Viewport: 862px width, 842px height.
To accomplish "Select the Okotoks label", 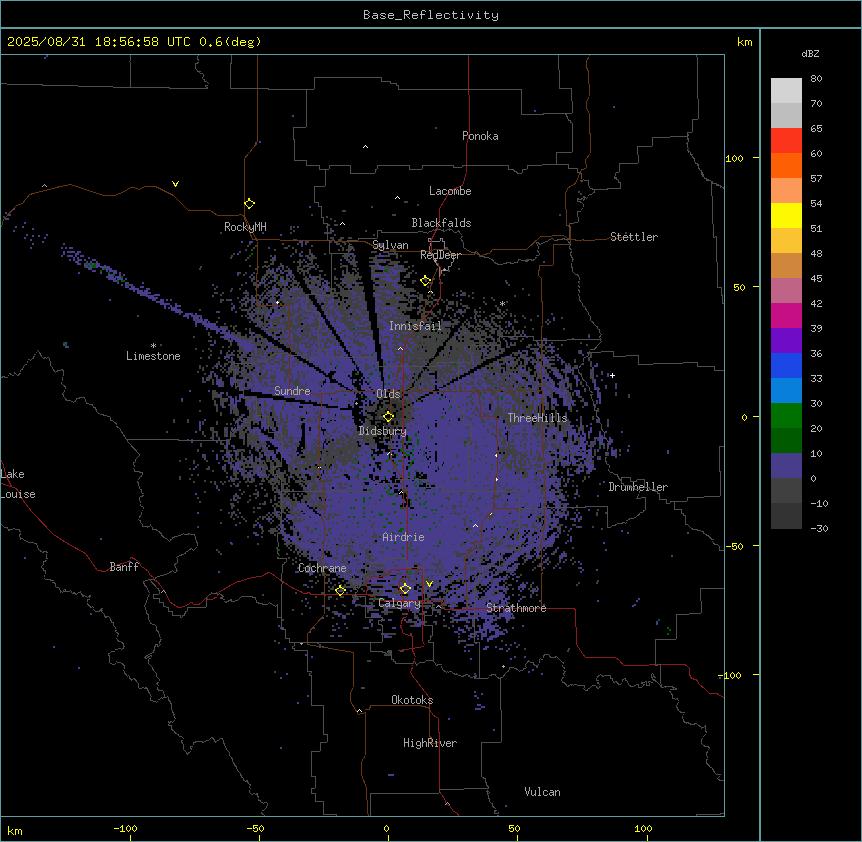I will click(x=412, y=700).
